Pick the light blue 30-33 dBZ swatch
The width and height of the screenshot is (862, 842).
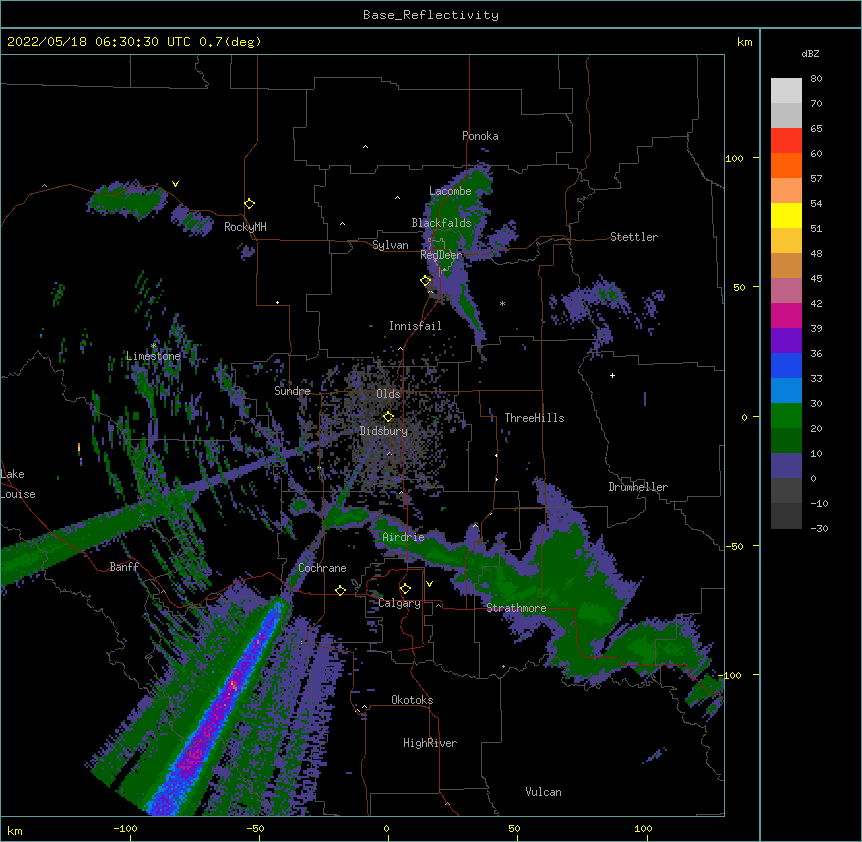pos(786,391)
